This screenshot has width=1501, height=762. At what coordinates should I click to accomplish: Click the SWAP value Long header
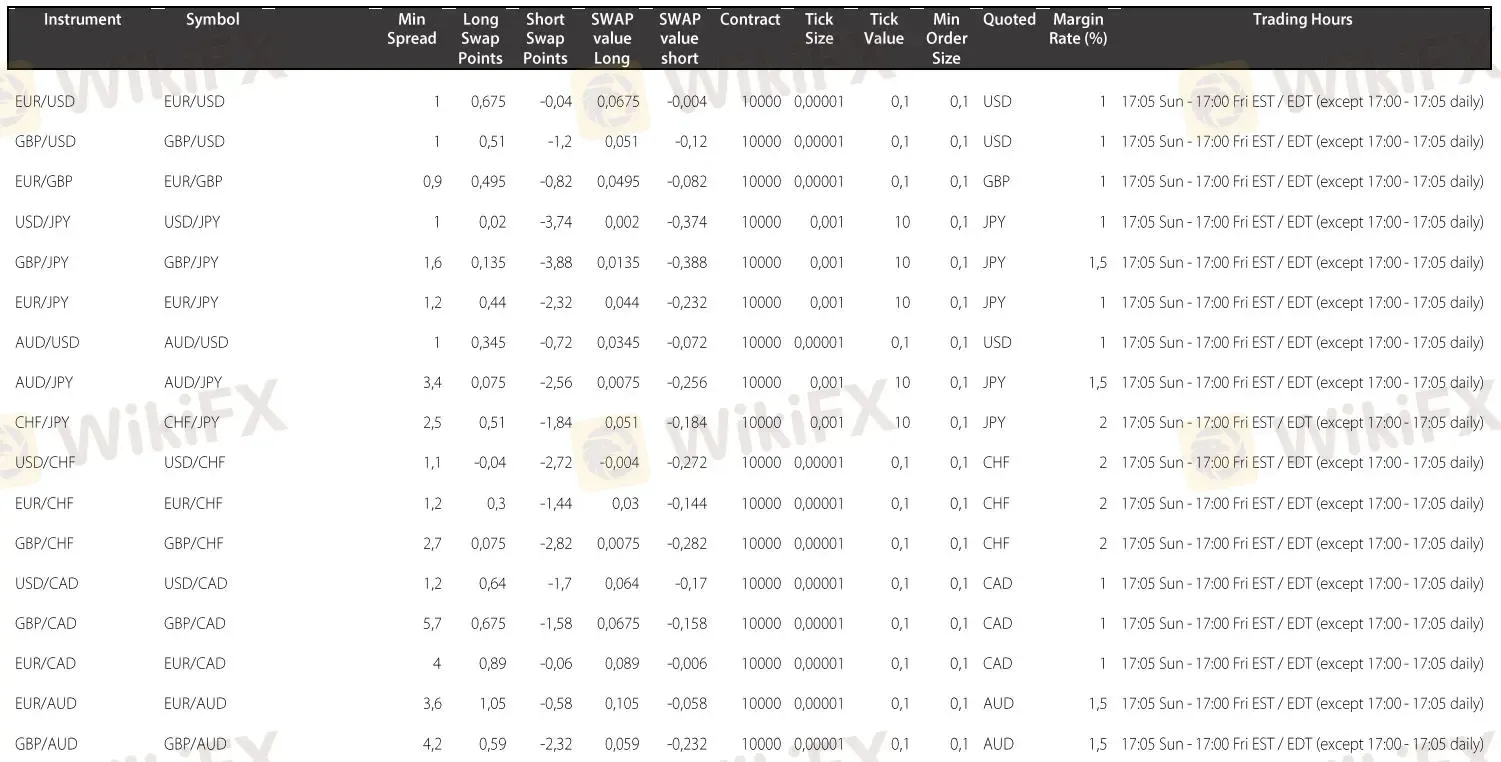pyautogui.click(x=612, y=38)
